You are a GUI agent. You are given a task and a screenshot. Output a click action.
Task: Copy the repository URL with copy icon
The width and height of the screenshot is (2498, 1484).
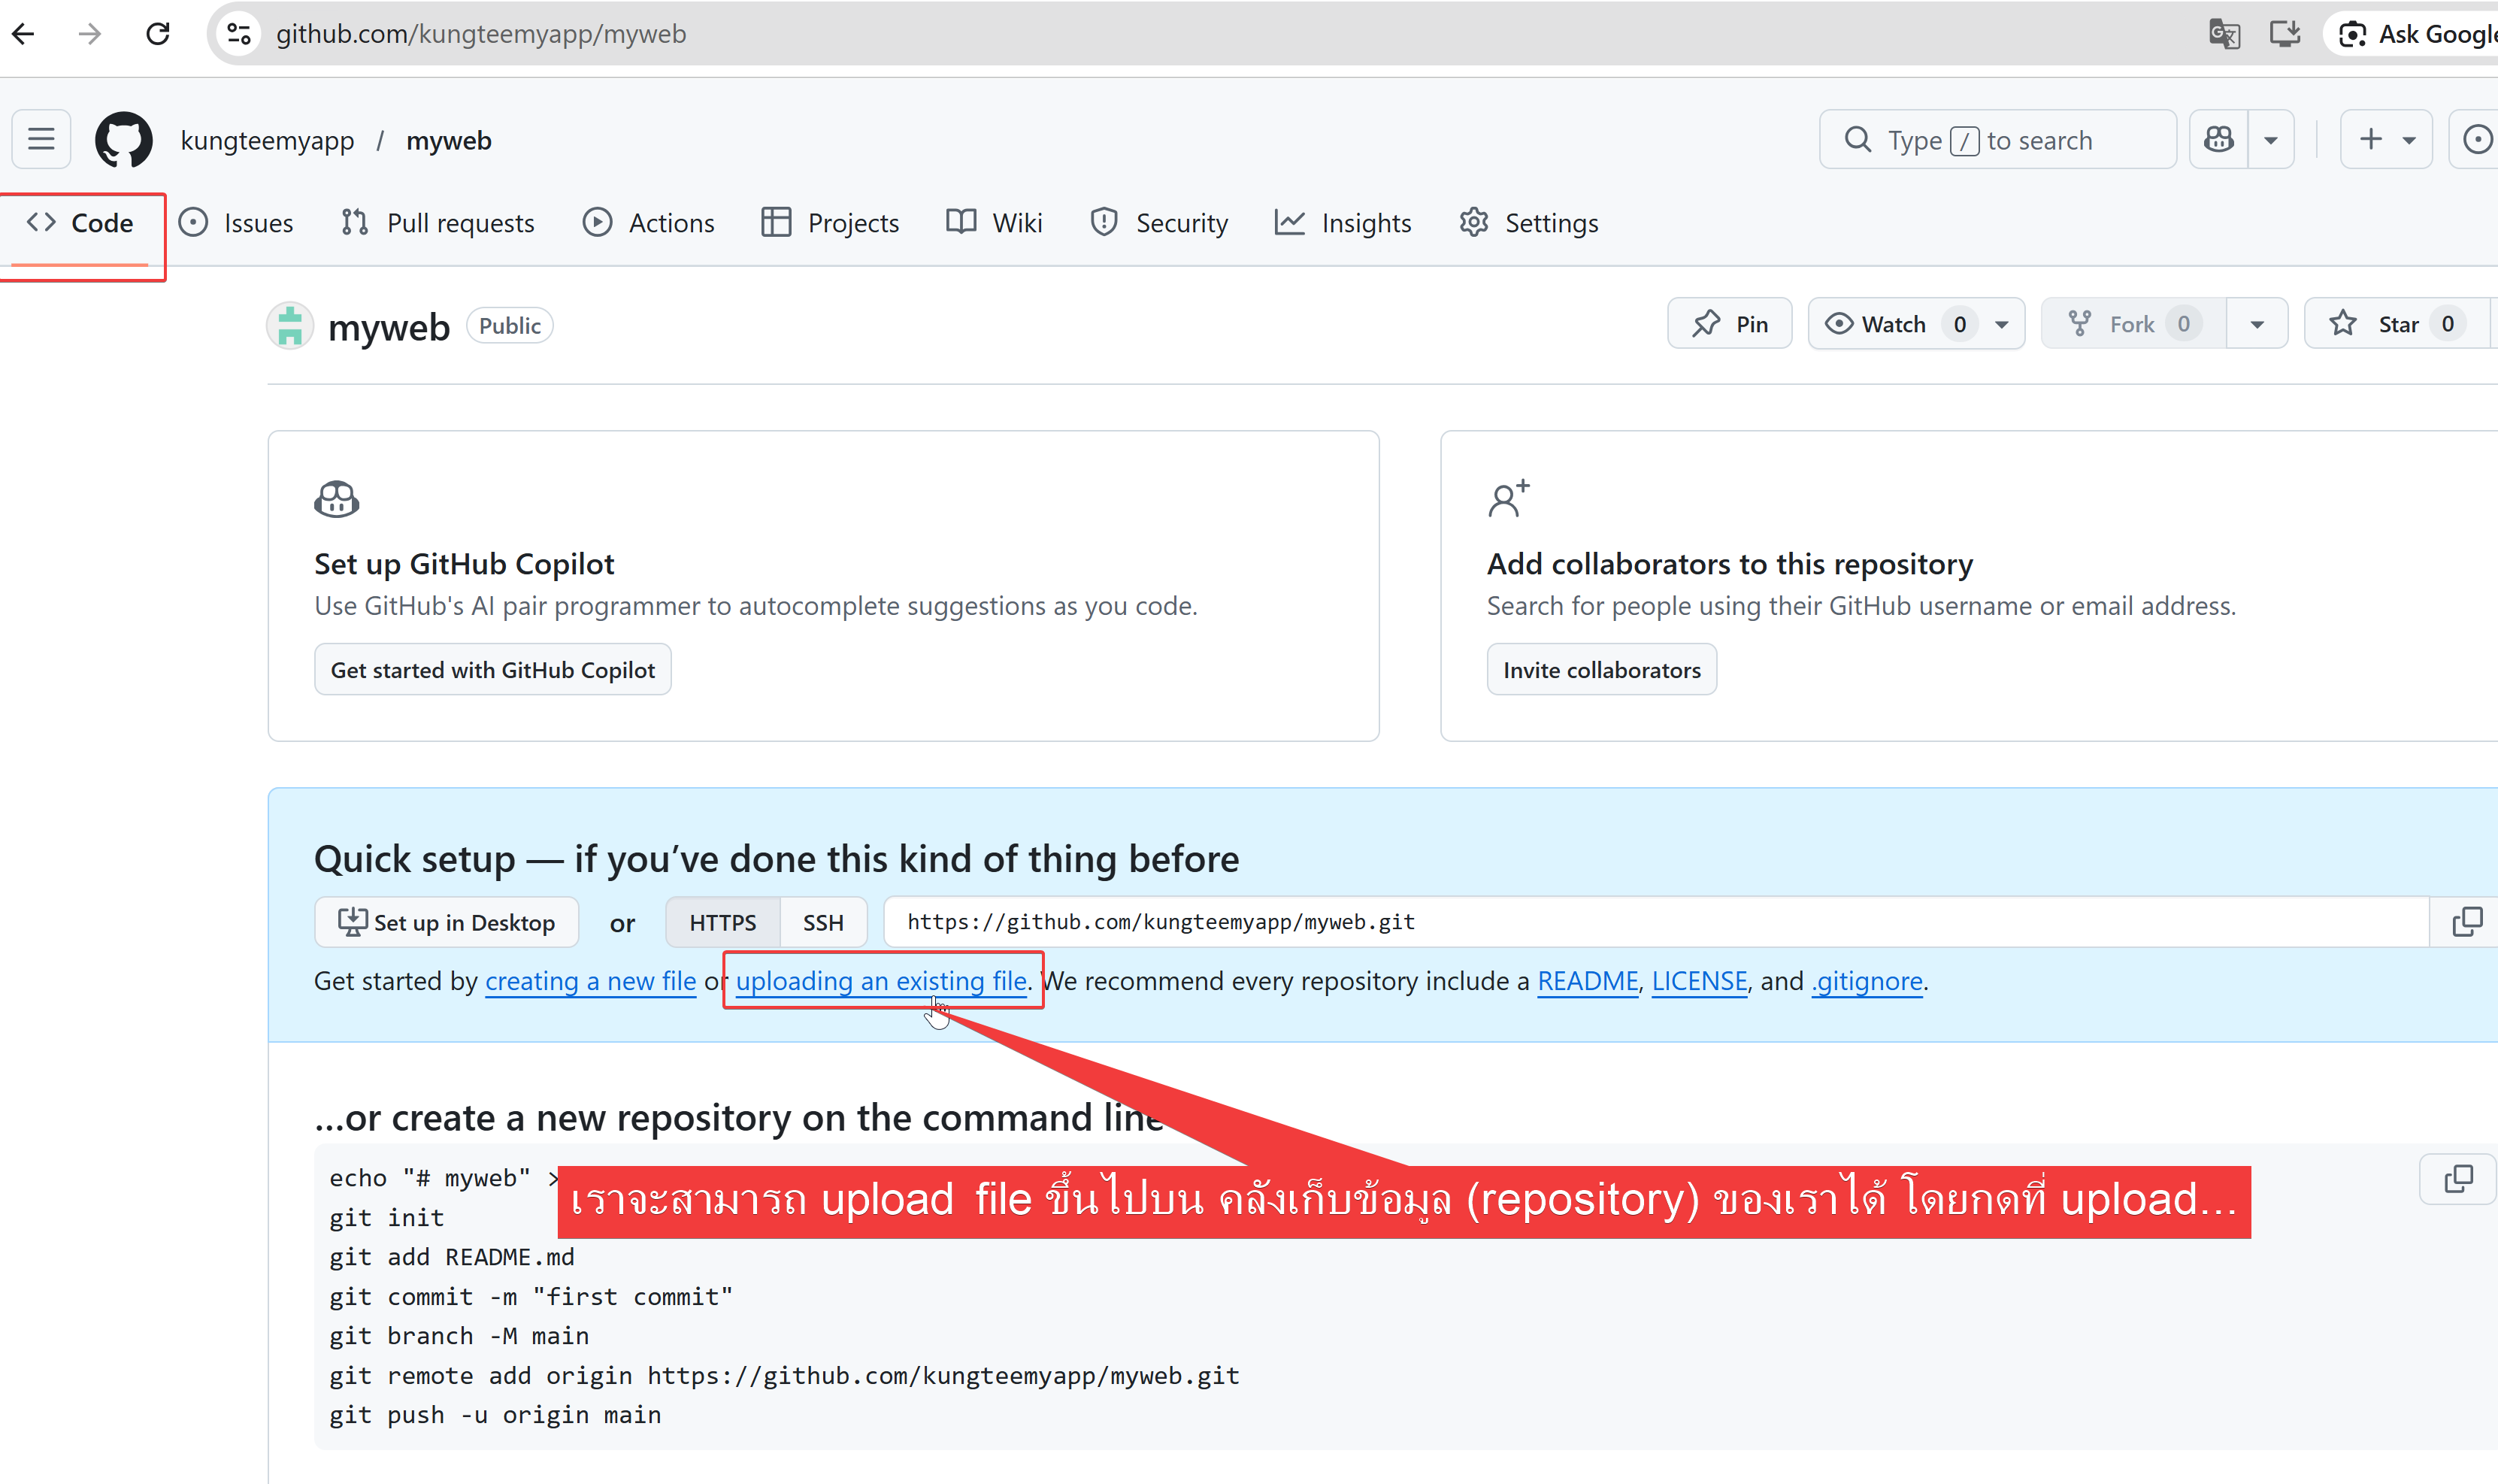coord(2466,922)
